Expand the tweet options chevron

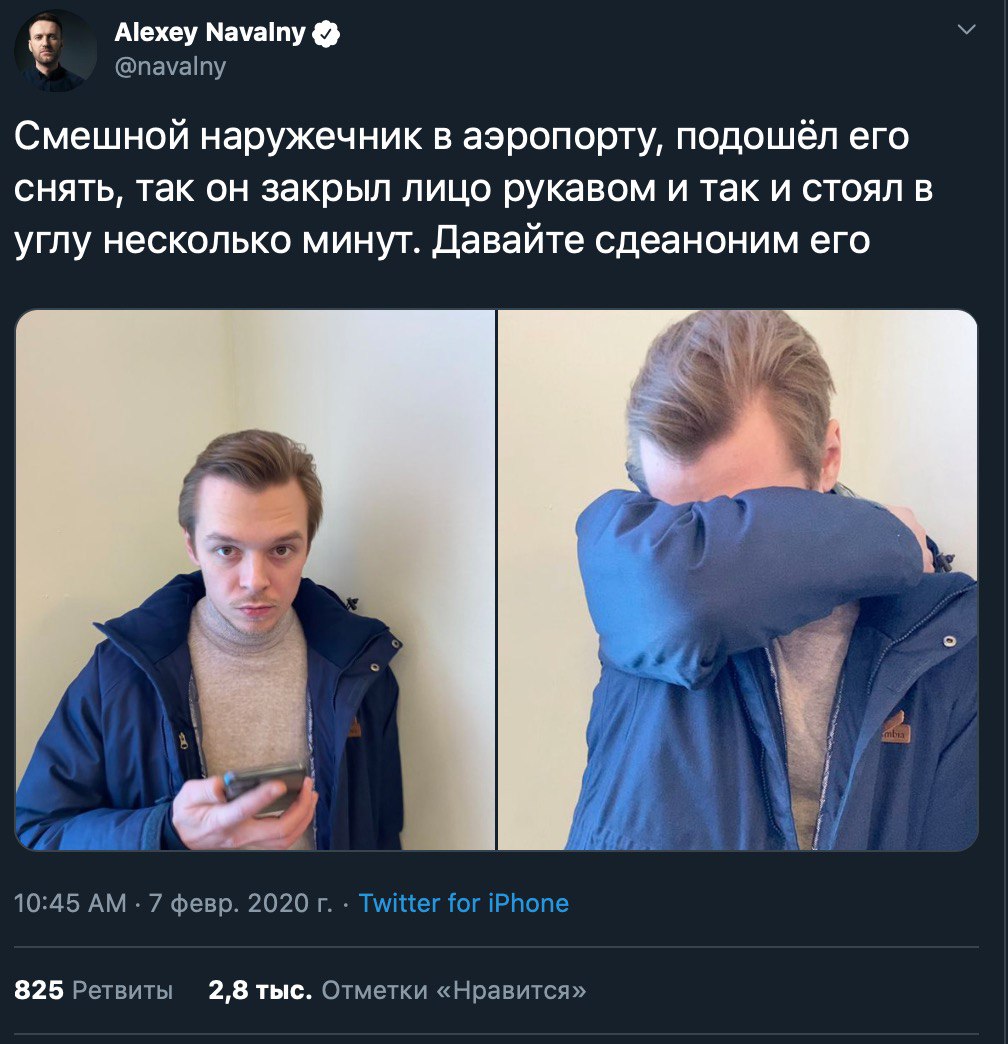pos(966,29)
